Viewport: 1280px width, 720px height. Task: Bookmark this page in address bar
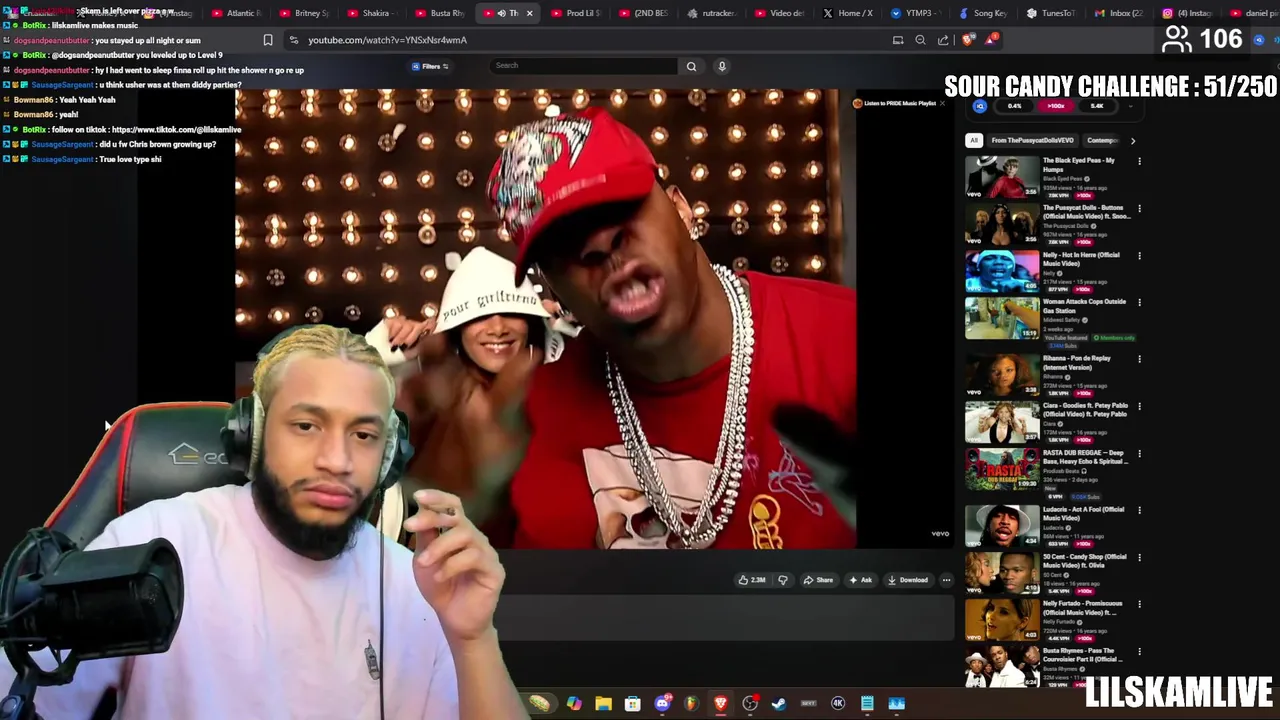[268, 40]
